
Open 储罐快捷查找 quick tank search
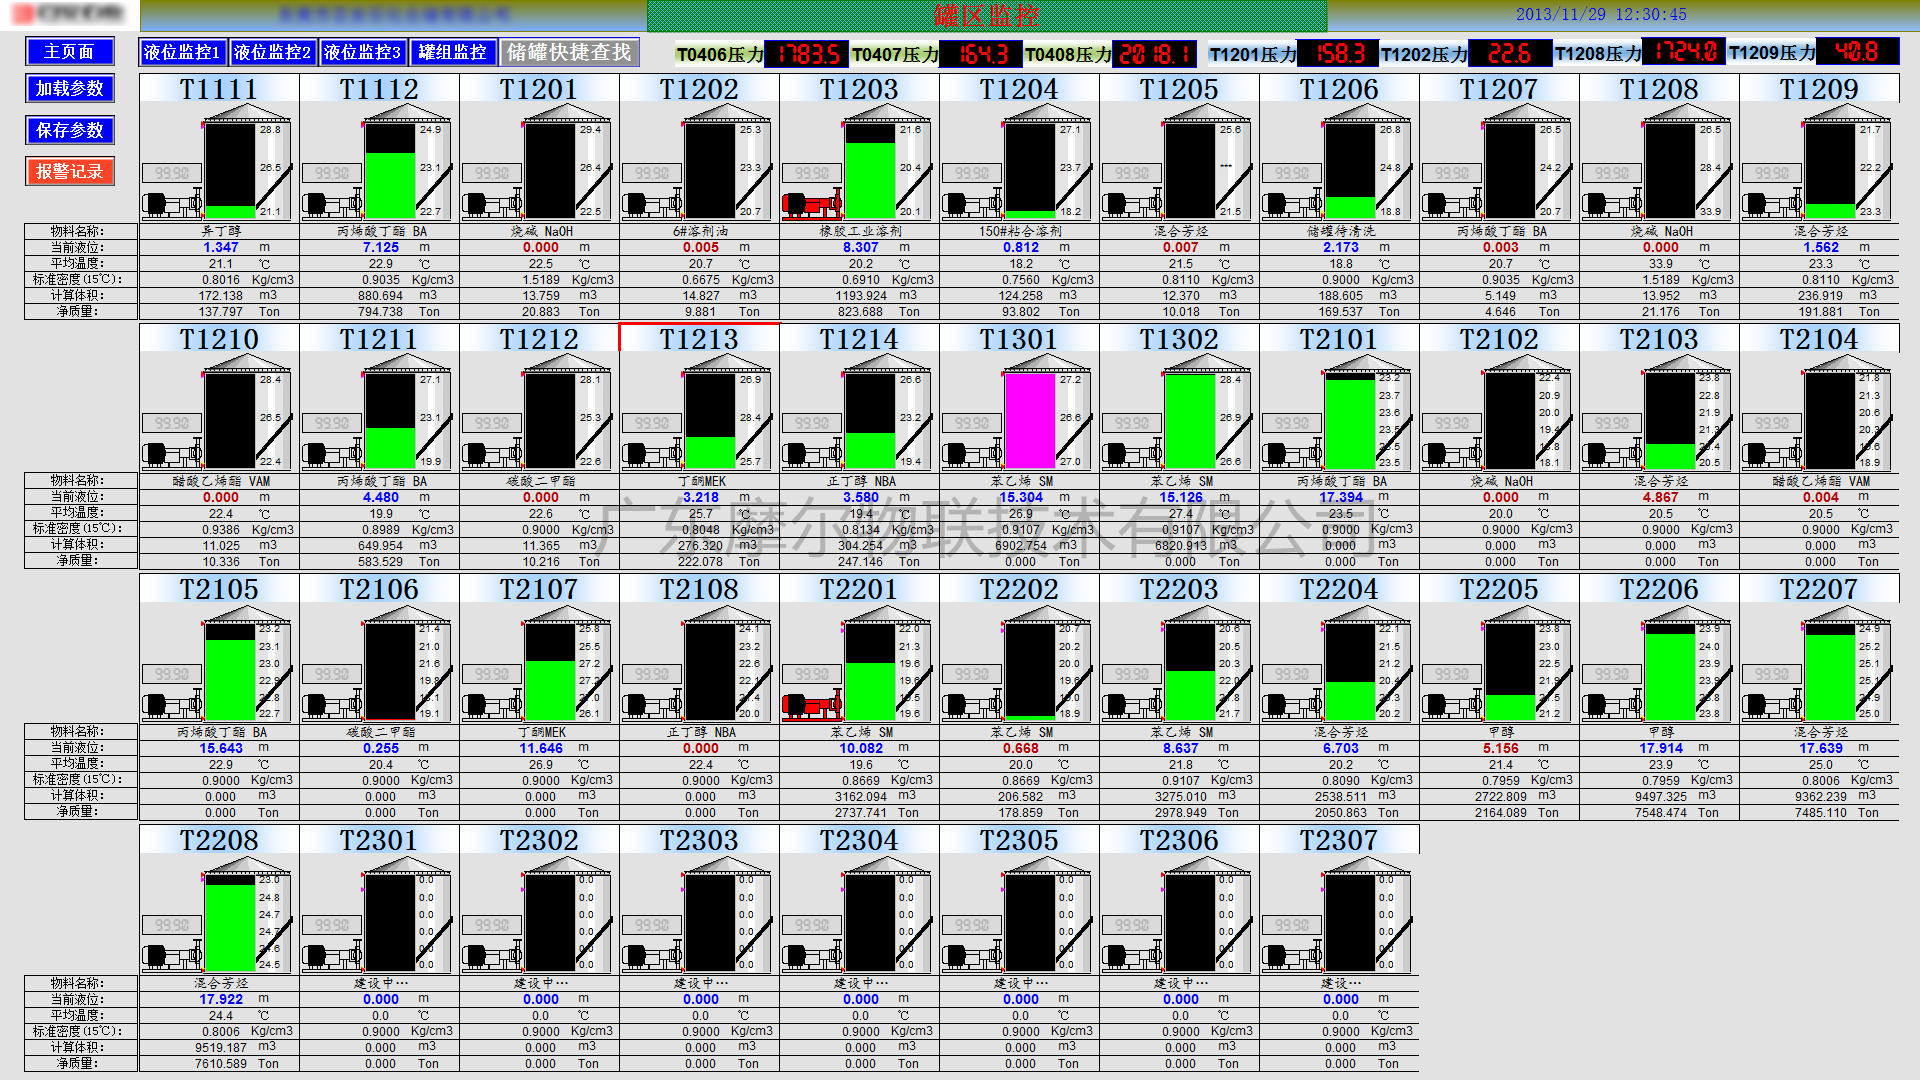[x=569, y=52]
